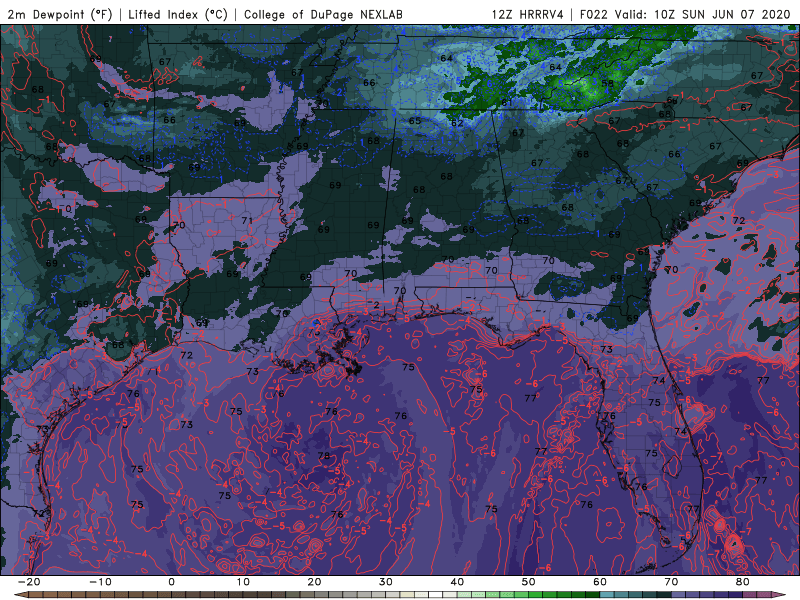Click the "80" tick on the color scale
The height and width of the screenshot is (600, 800).
(x=743, y=582)
